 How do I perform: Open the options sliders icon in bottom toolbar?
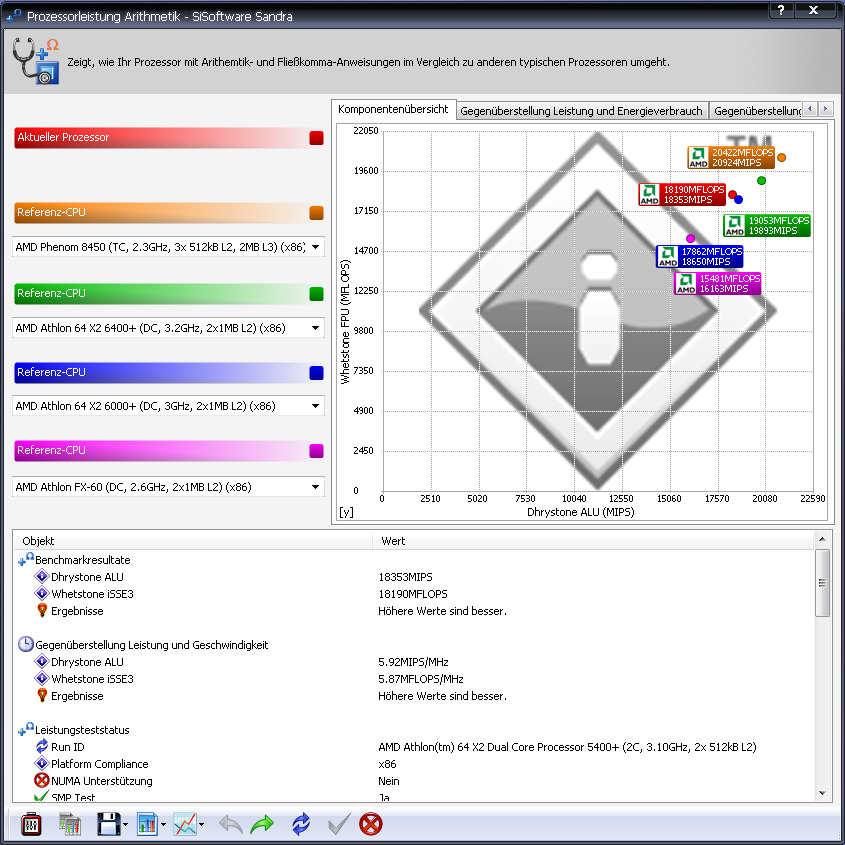pyautogui.click(x=31, y=824)
